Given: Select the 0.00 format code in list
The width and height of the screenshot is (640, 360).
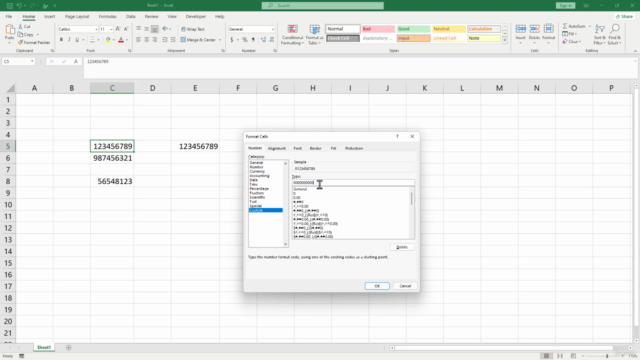Looking at the screenshot, I should click(x=297, y=198).
